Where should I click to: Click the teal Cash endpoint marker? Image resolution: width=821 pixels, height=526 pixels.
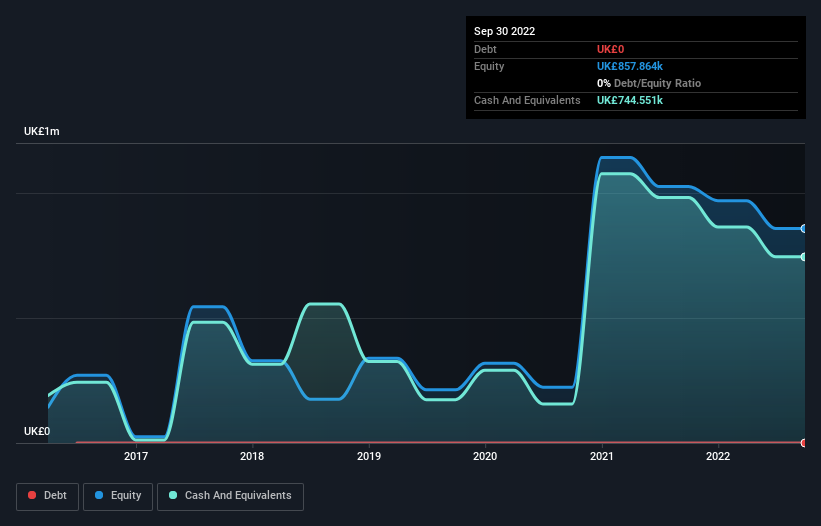pyautogui.click(x=804, y=257)
